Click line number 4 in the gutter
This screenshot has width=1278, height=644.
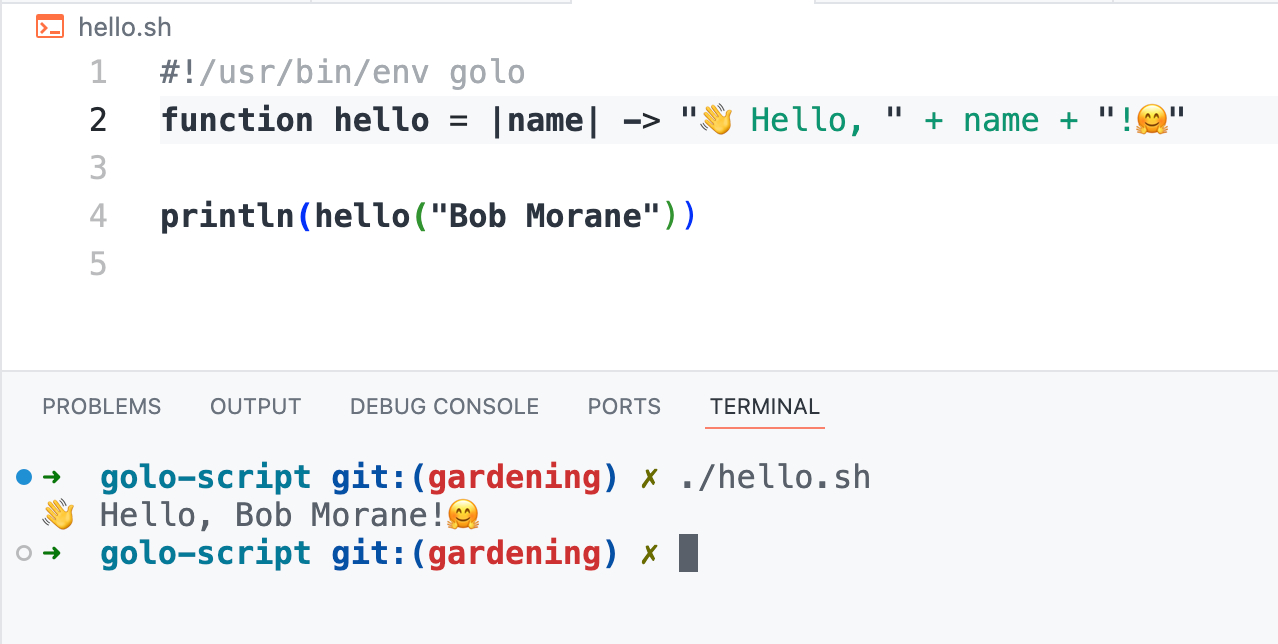[97, 216]
